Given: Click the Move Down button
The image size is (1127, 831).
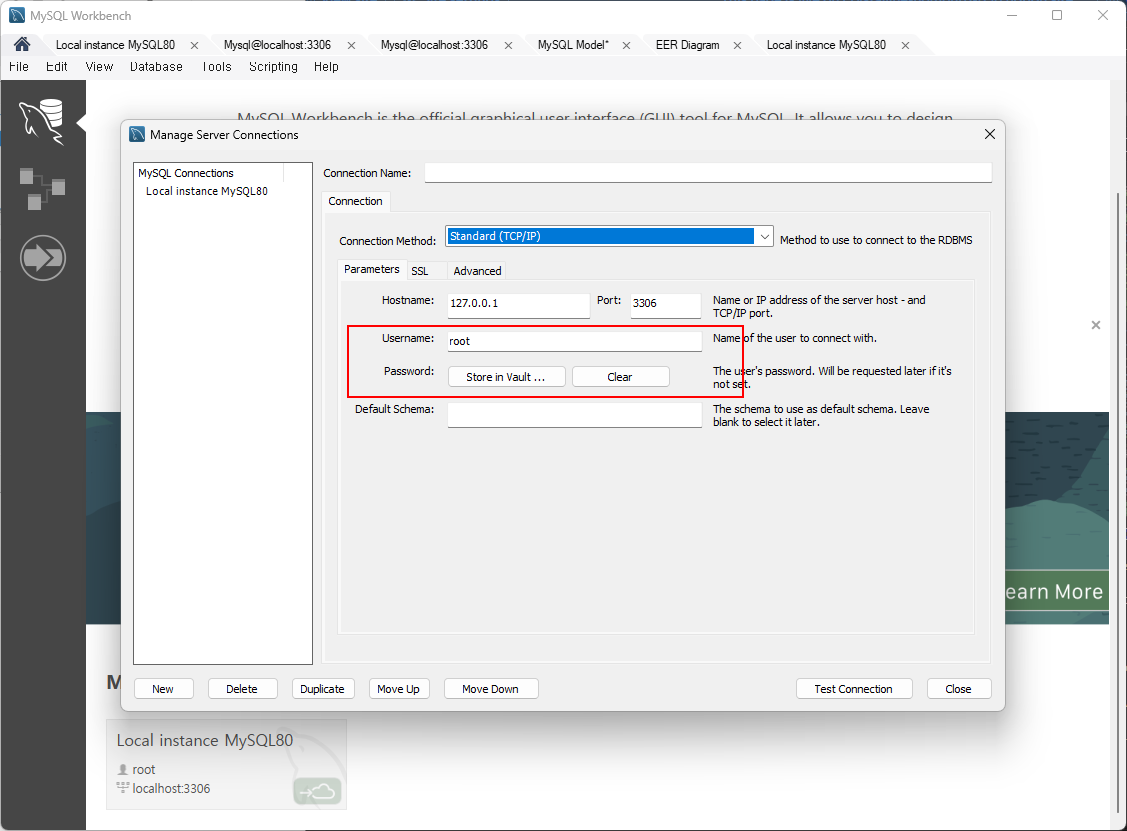Looking at the screenshot, I should click(x=490, y=689).
